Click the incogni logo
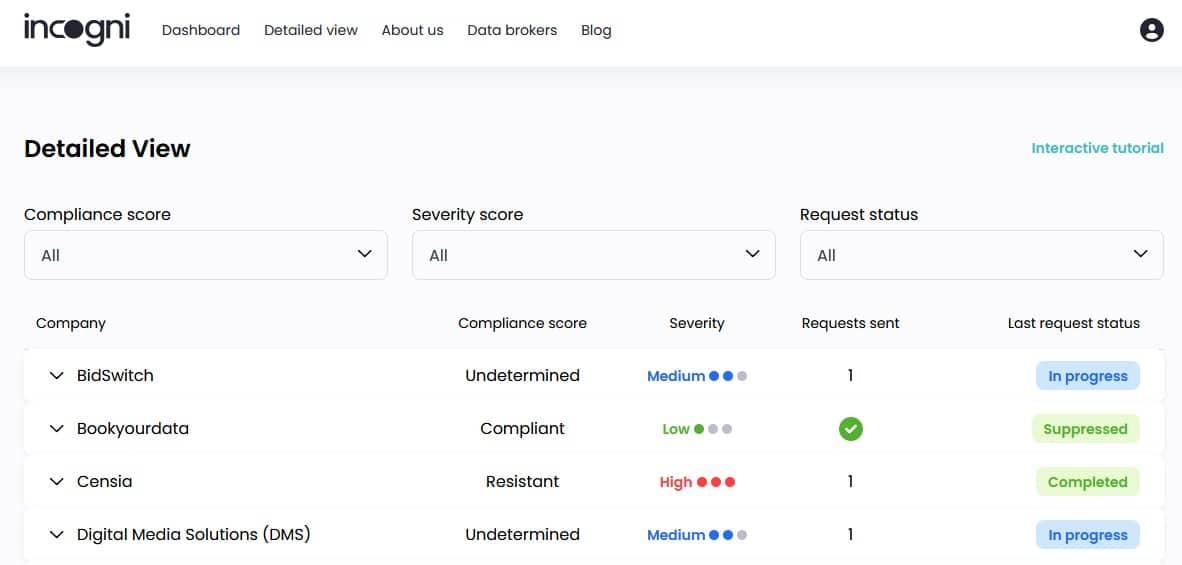Screen dimensions: 1182x565 [77, 29]
